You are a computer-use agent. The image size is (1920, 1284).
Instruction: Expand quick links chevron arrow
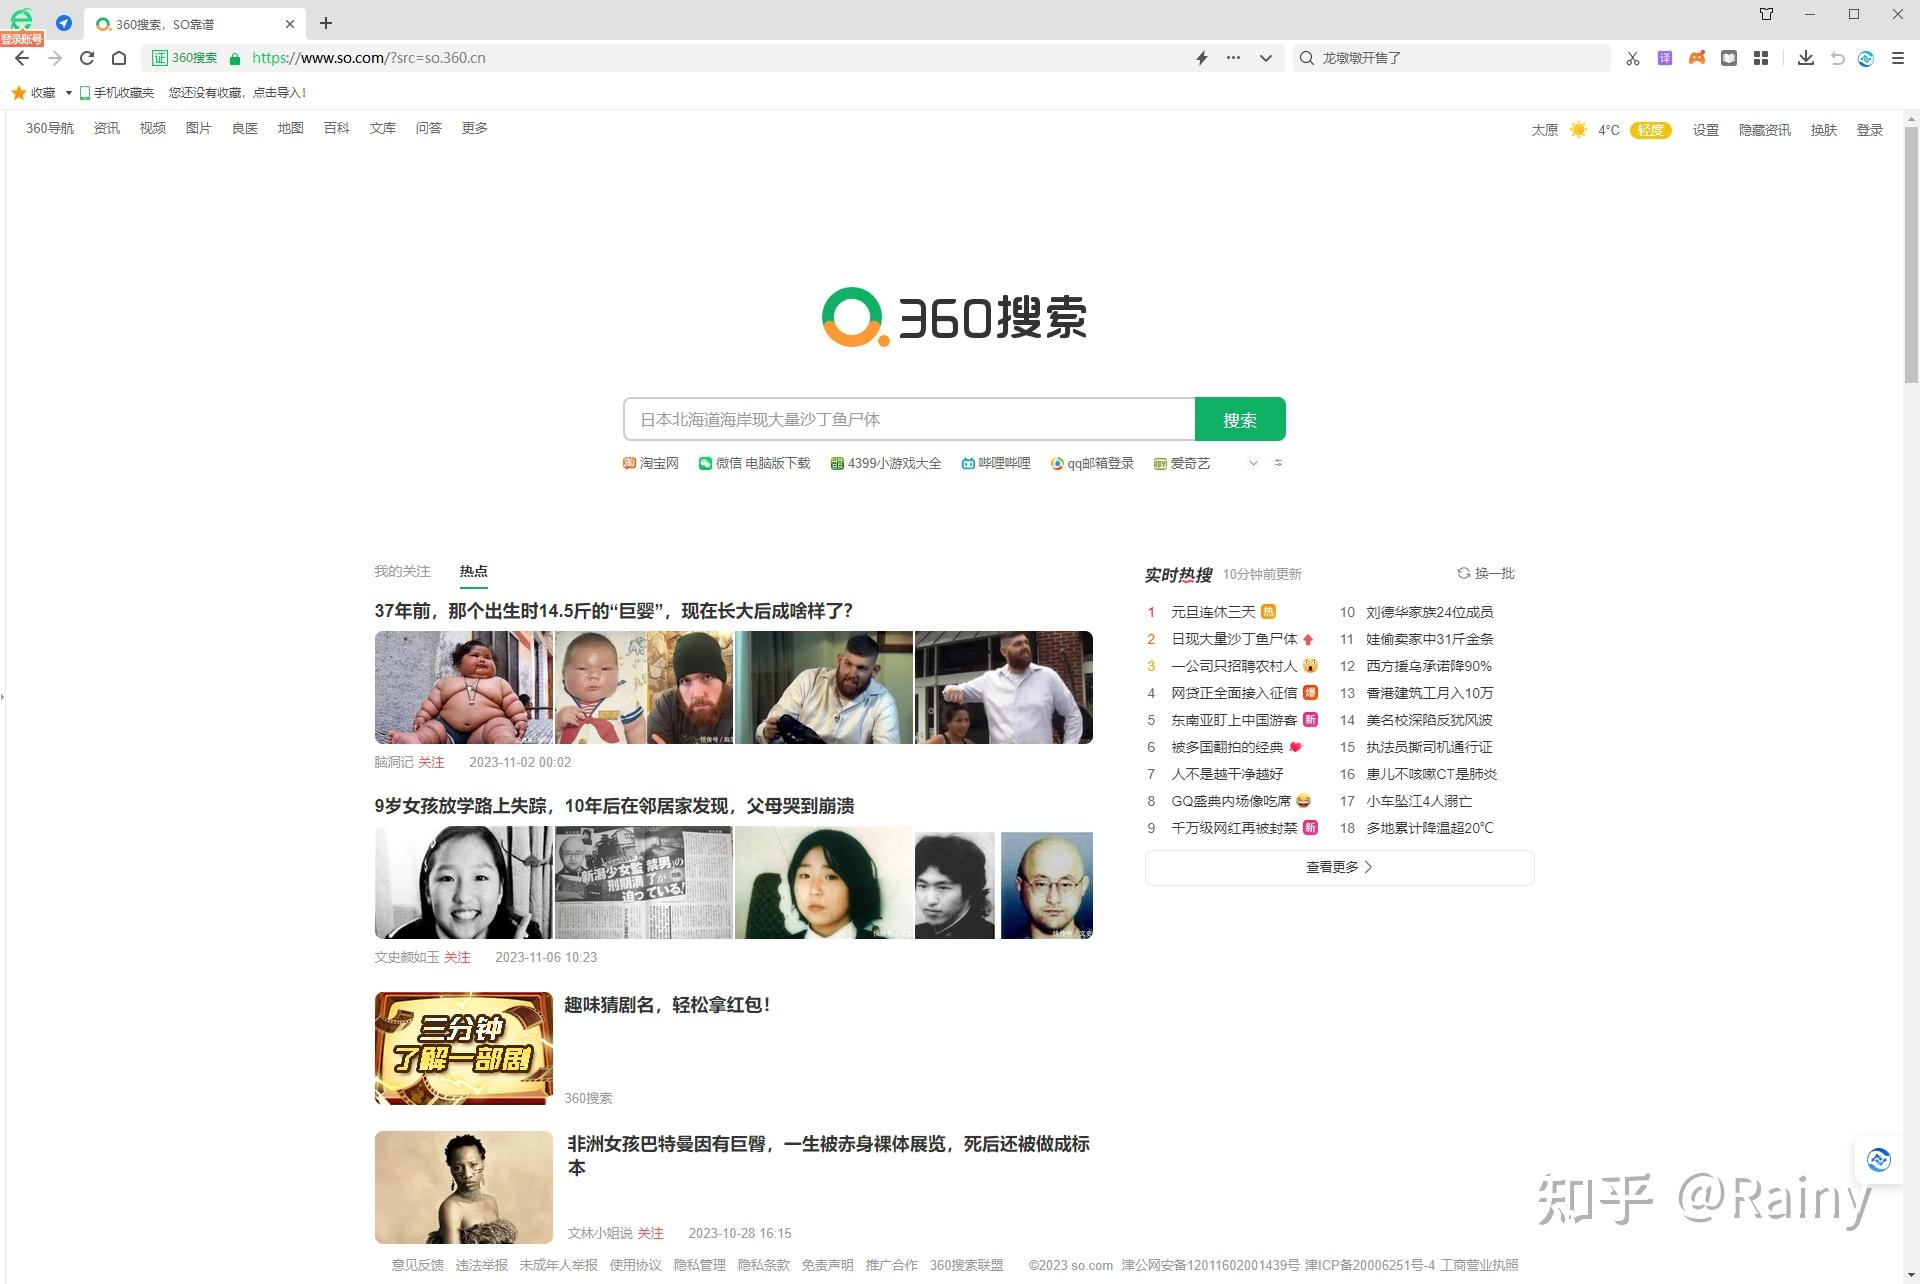(x=1253, y=463)
